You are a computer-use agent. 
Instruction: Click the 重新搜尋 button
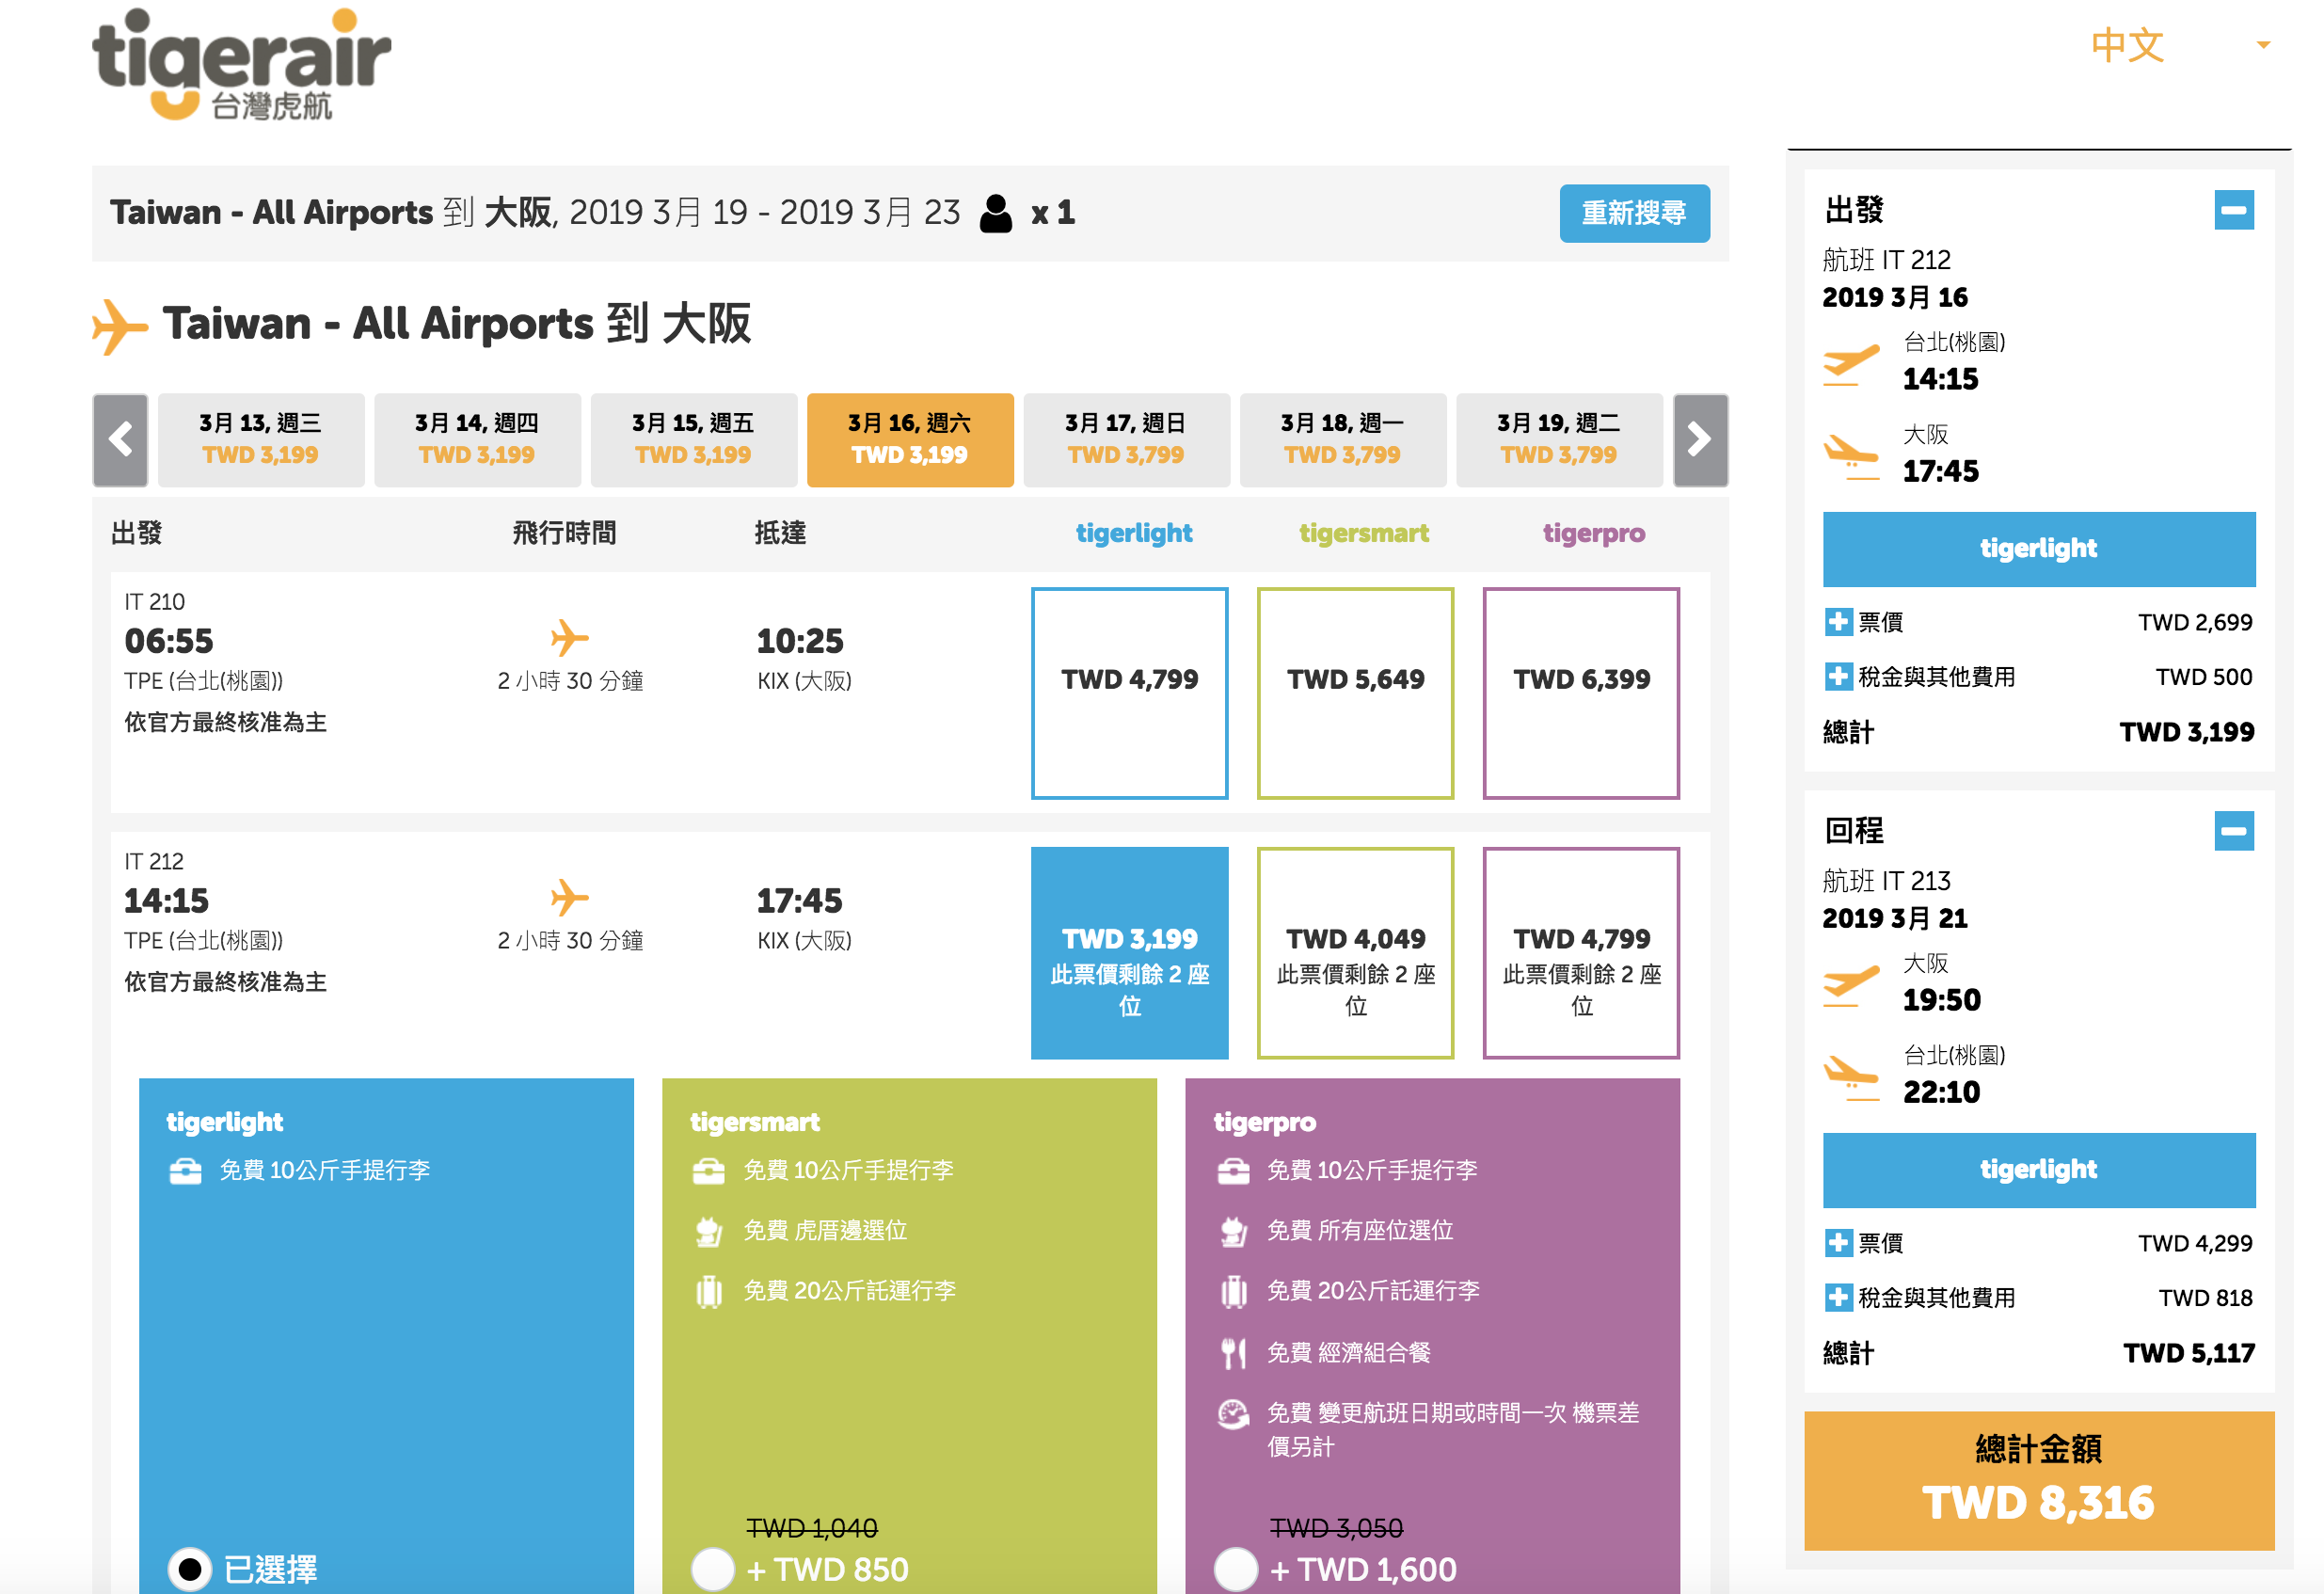(x=1634, y=213)
